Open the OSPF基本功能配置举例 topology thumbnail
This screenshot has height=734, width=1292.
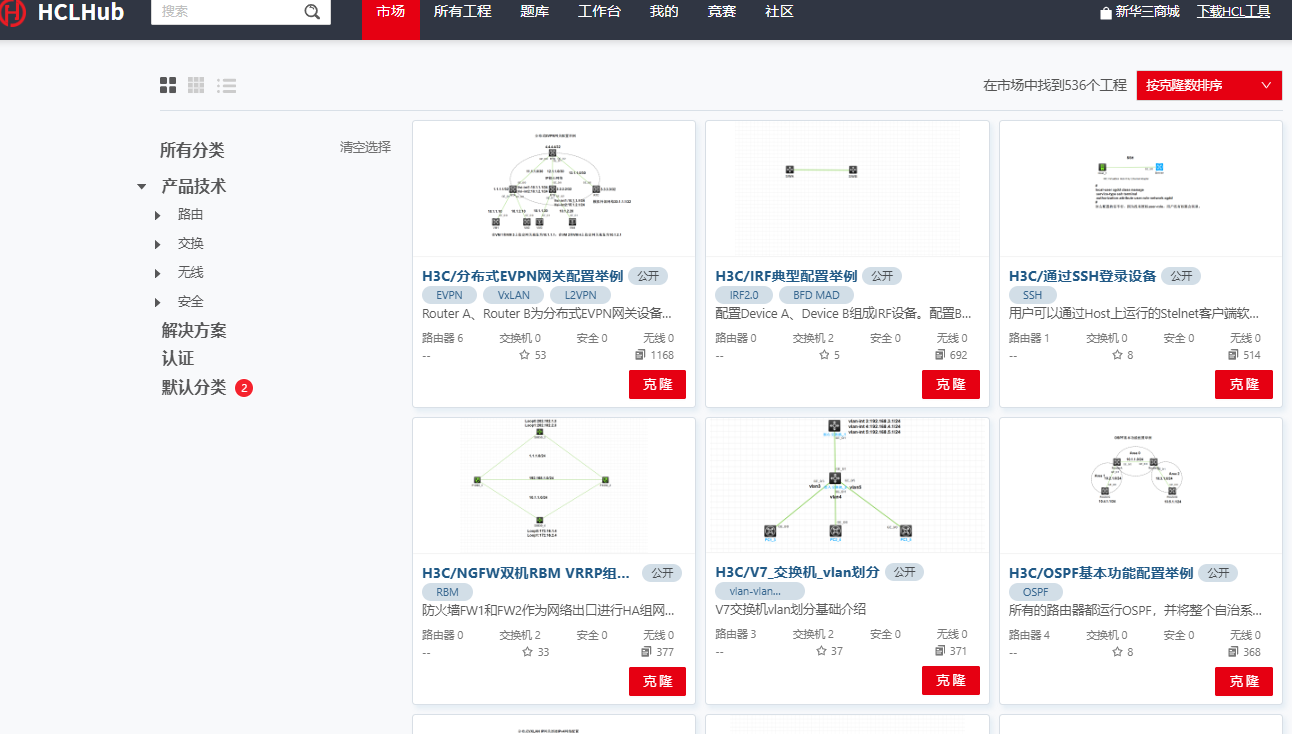[x=1140, y=484]
